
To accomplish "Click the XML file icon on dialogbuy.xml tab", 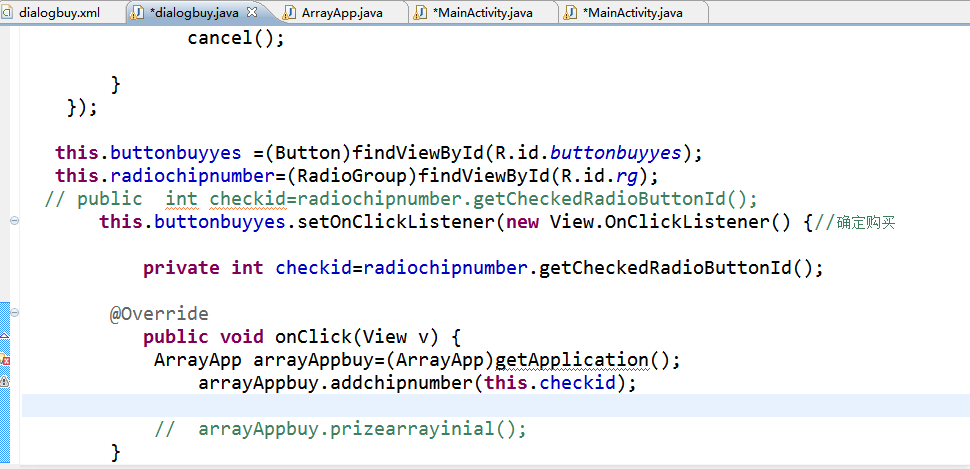I will point(9,12).
